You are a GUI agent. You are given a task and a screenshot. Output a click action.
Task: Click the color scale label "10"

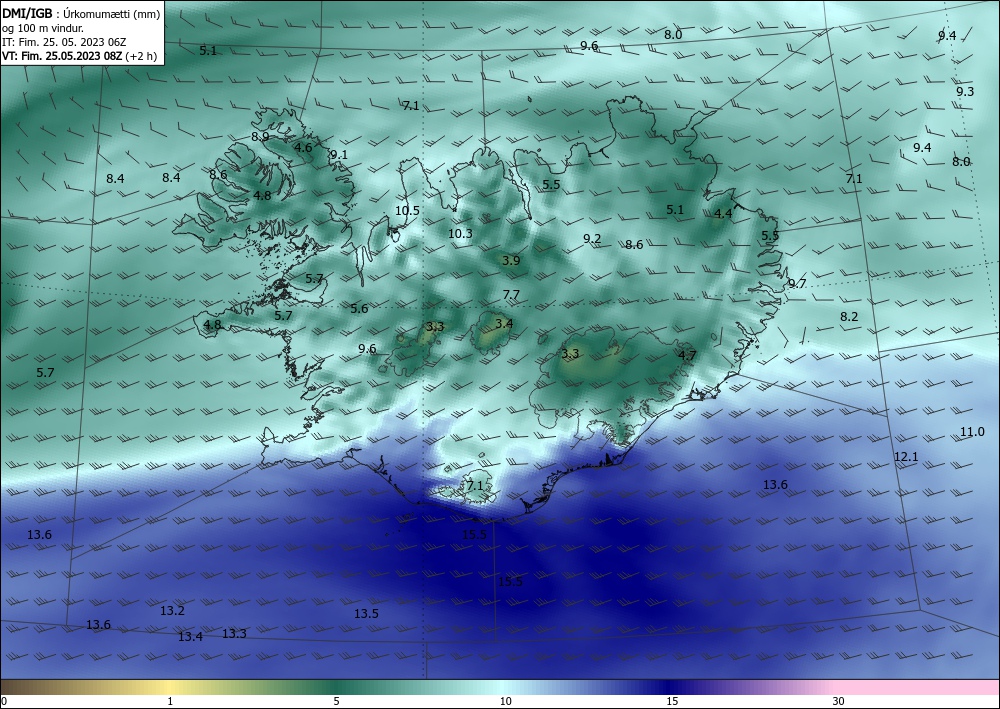click(505, 701)
